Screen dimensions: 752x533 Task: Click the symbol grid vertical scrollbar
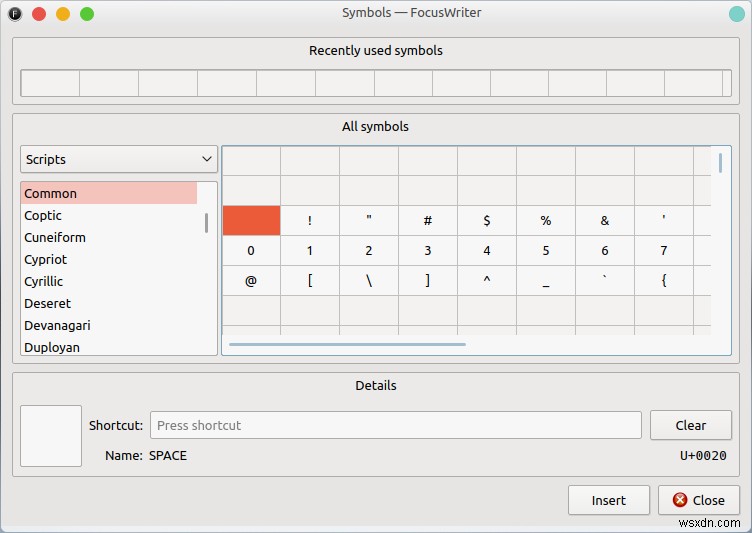pos(720,163)
